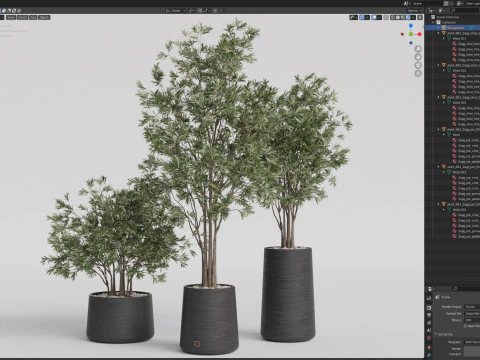Open the Object properties tab orange square
The image size is (480, 360).
coord(429,347)
